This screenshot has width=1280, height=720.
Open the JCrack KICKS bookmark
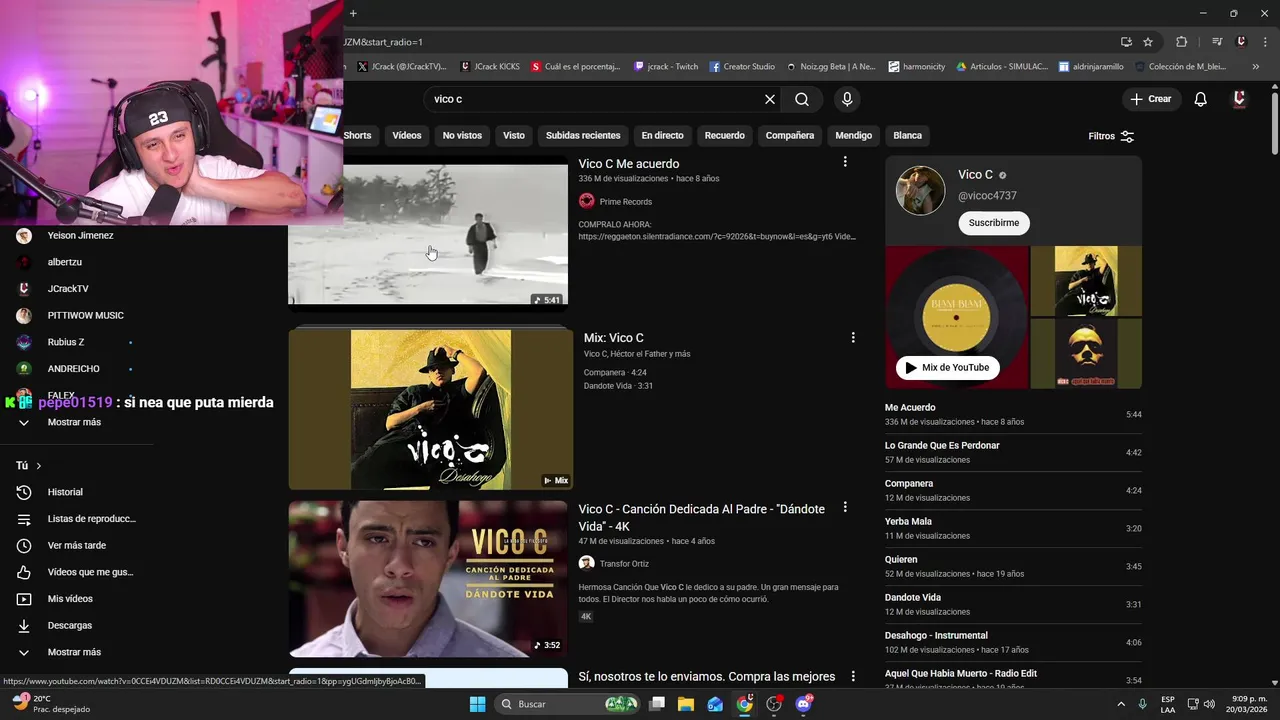pos(490,67)
